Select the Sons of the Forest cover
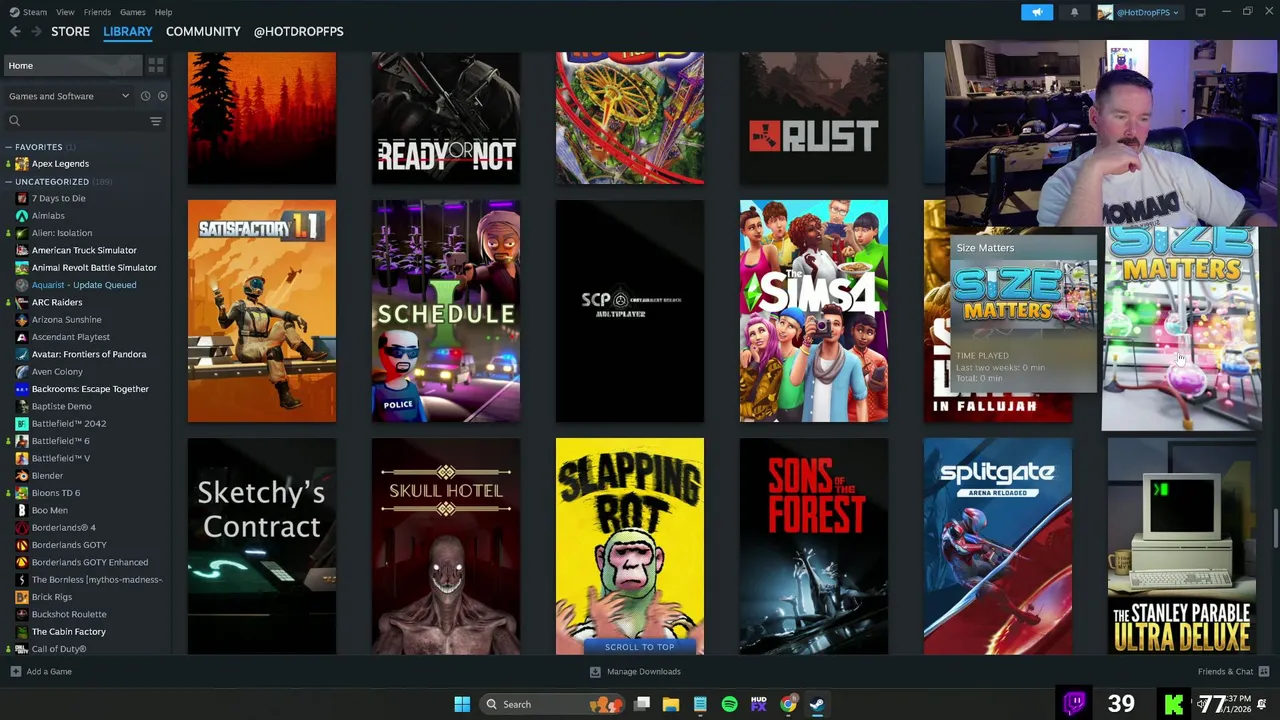 tap(814, 546)
